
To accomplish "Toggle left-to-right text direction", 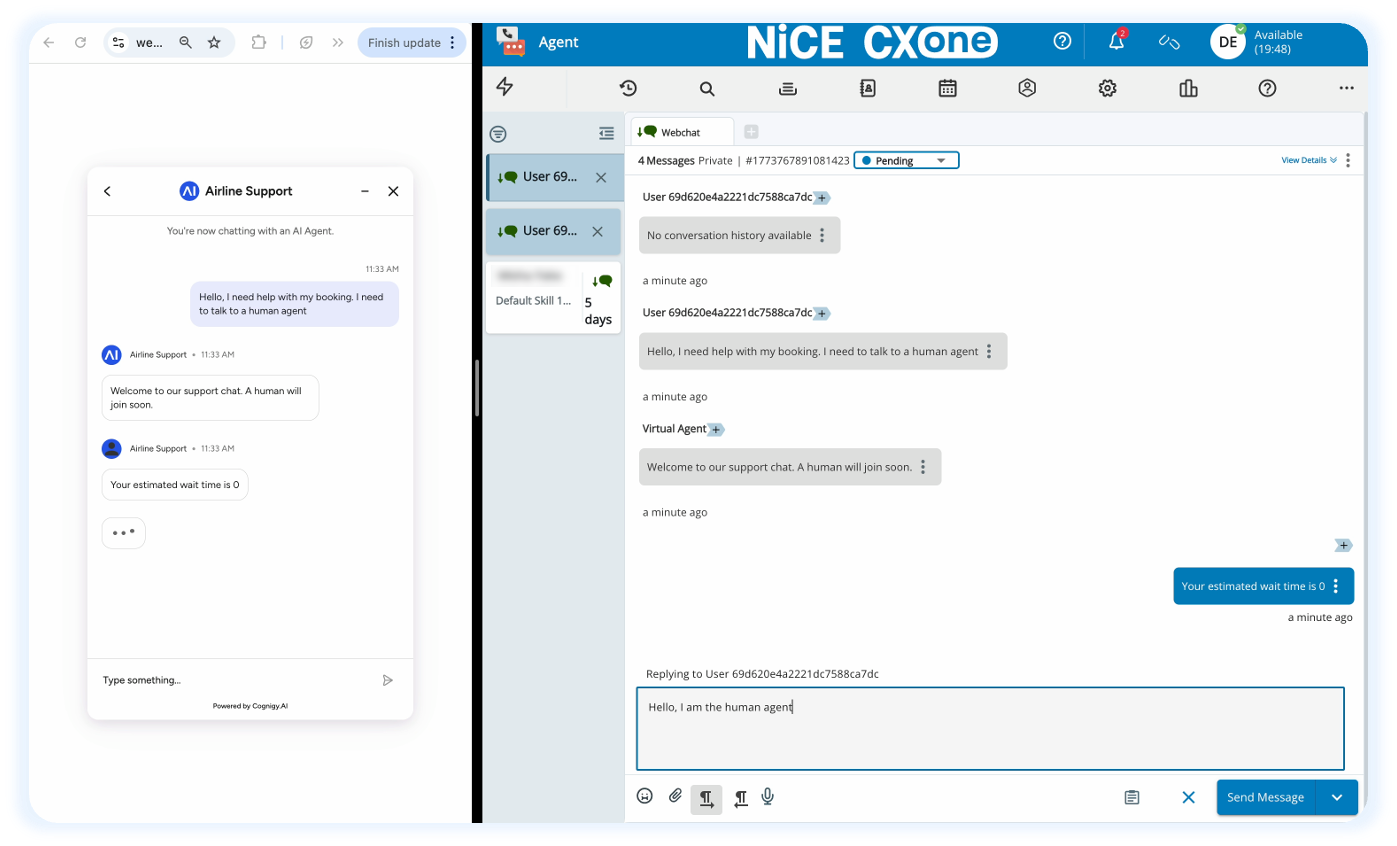I will 706,798.
